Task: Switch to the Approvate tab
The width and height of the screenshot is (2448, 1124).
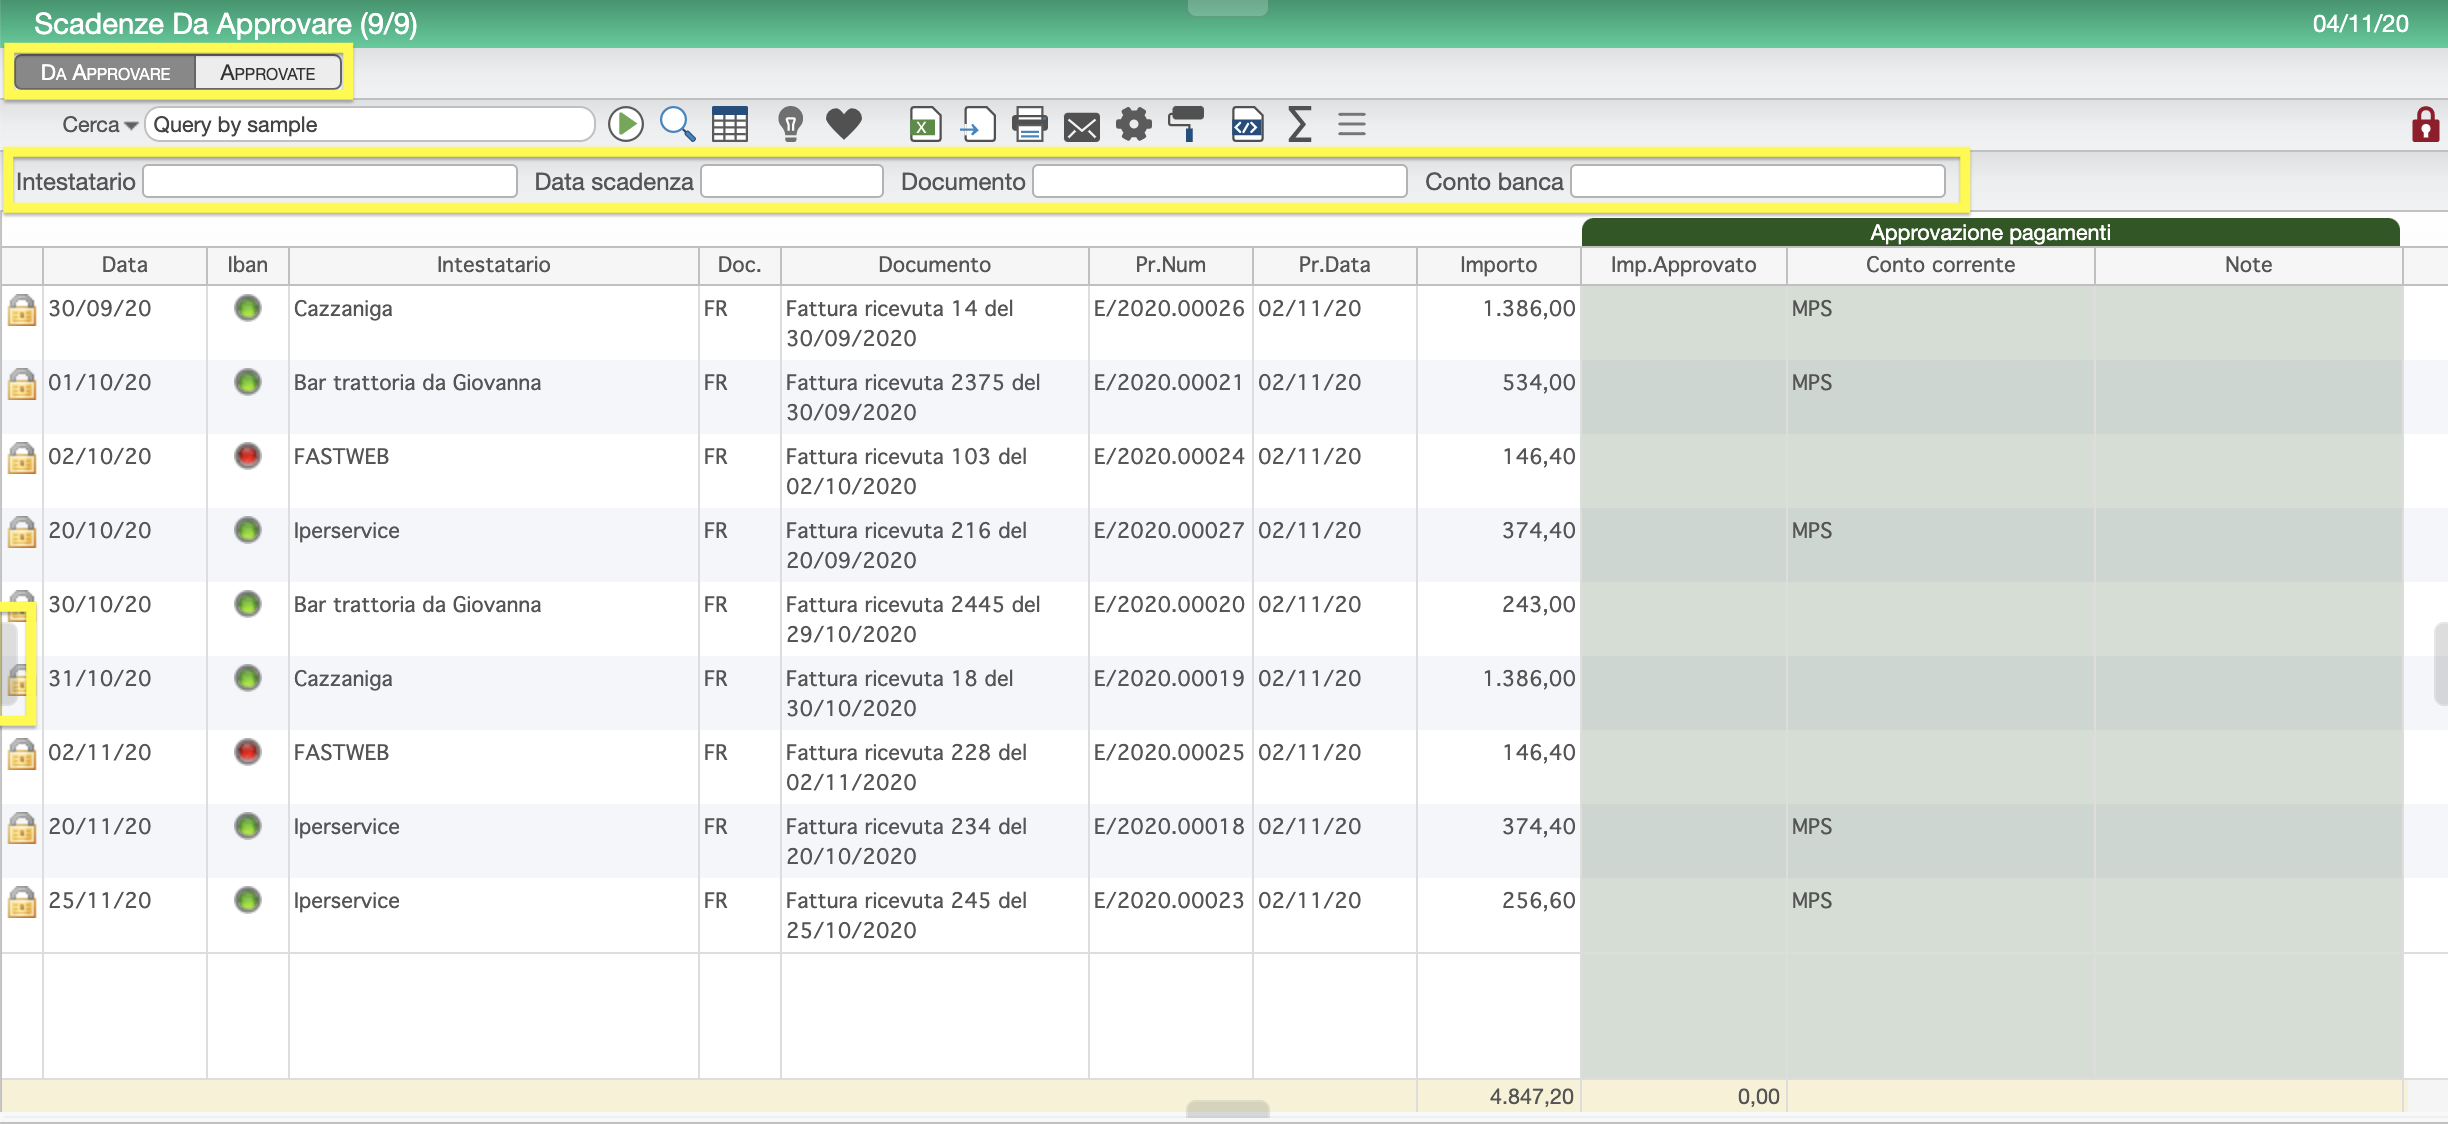Action: pos(268,73)
